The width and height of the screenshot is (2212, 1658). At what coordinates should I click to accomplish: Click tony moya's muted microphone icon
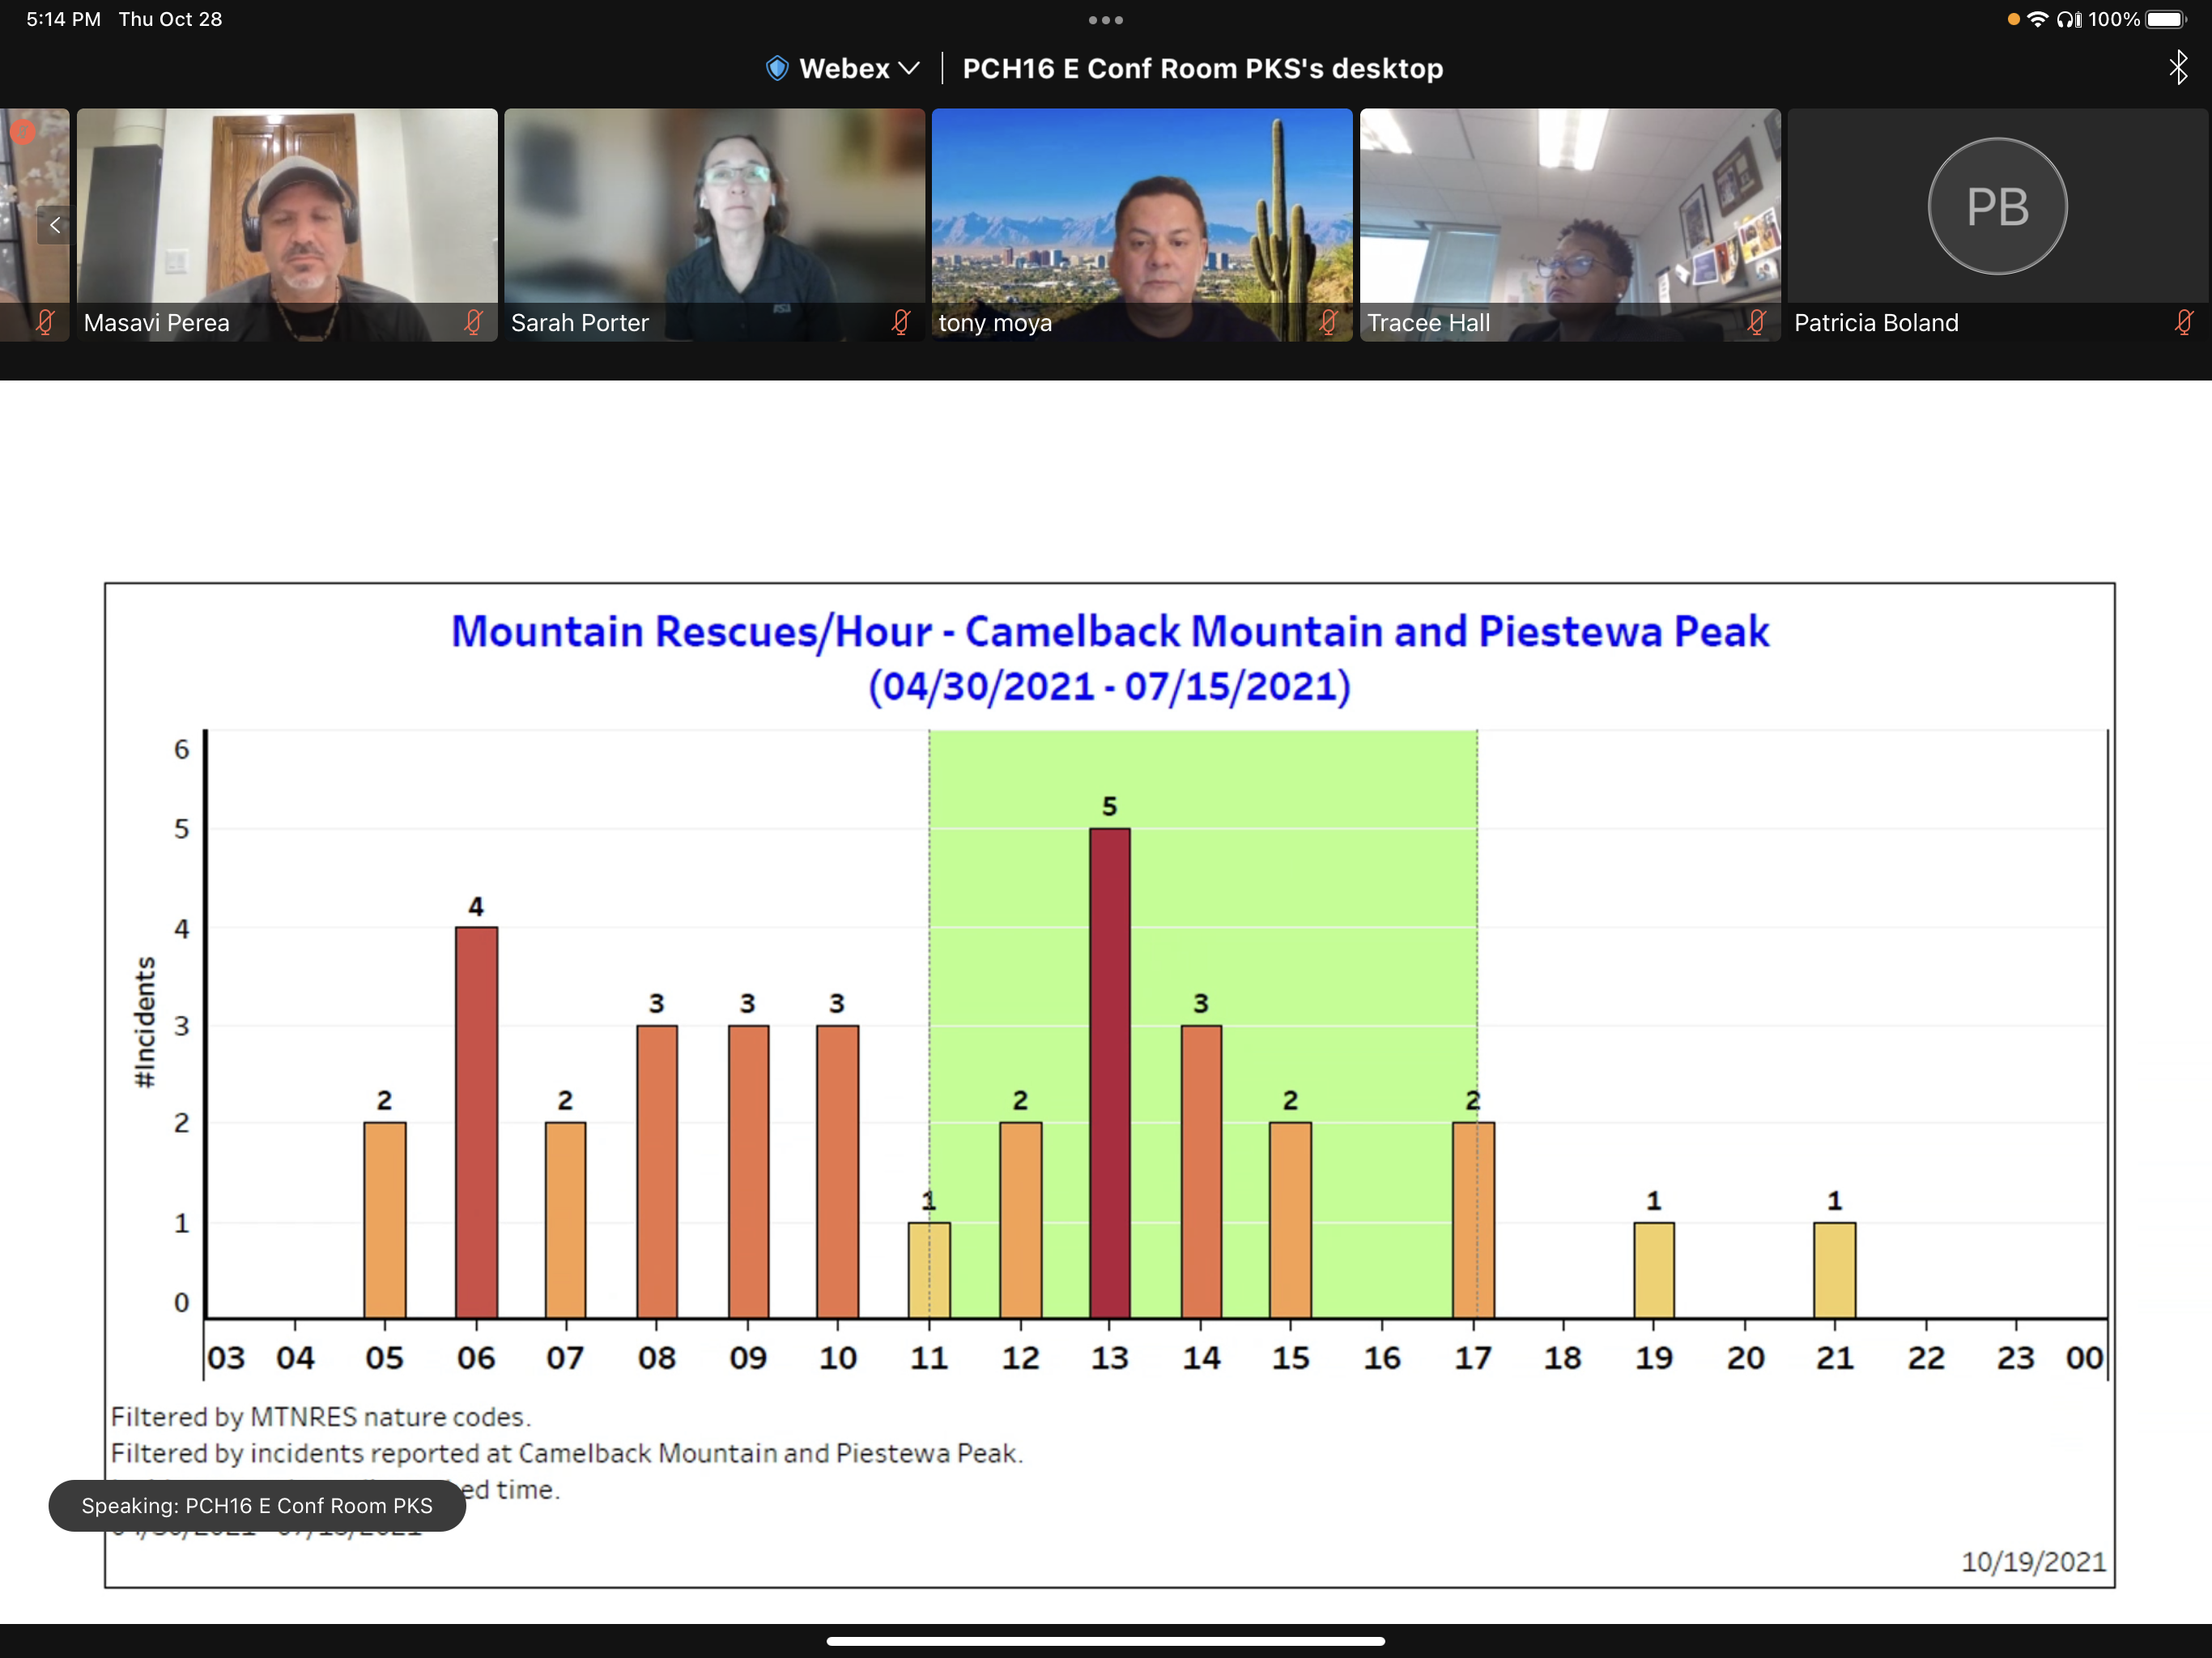1328,322
